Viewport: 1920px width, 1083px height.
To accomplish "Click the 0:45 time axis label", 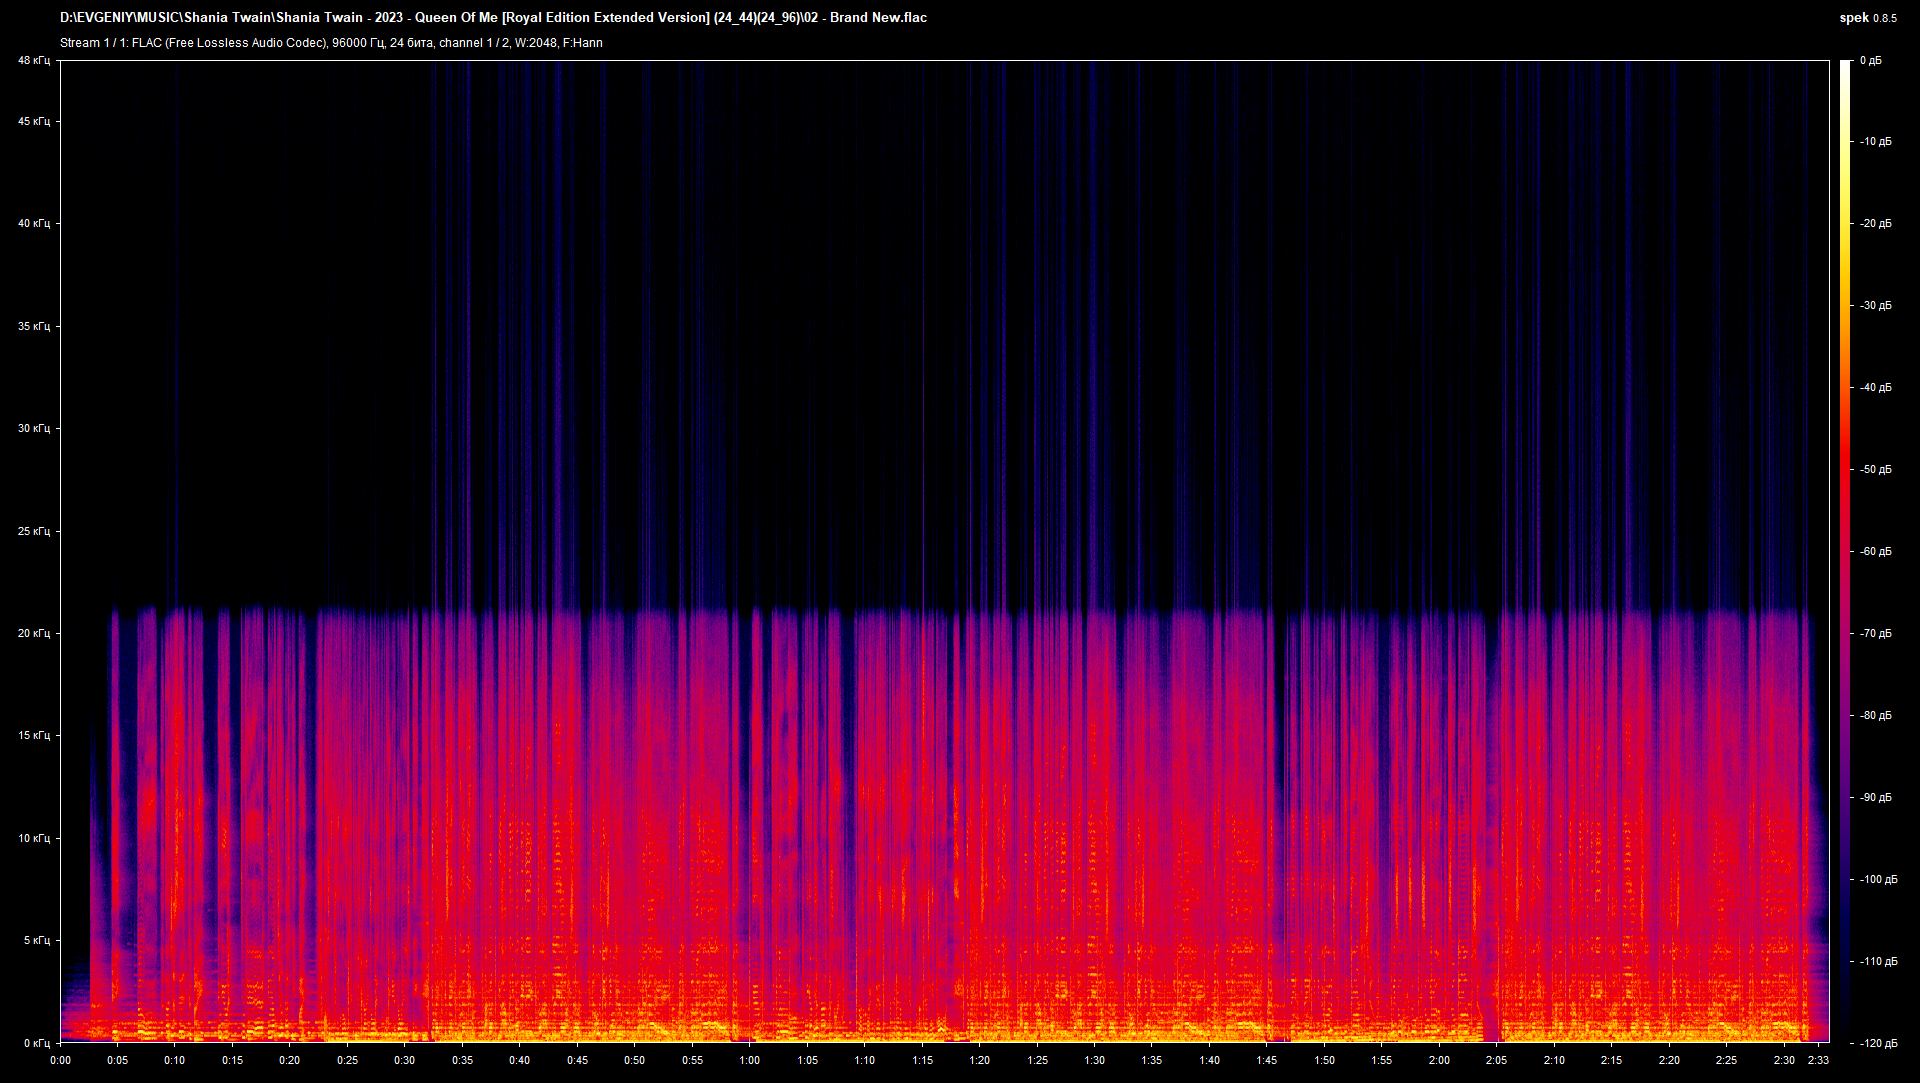I will [x=577, y=1060].
